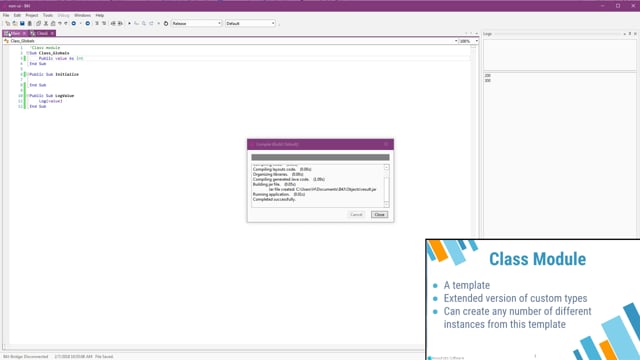Screen dimensions: 640x360
Task: Click the 'Organizing libraries.' line in compile log
Action: click(278, 174)
